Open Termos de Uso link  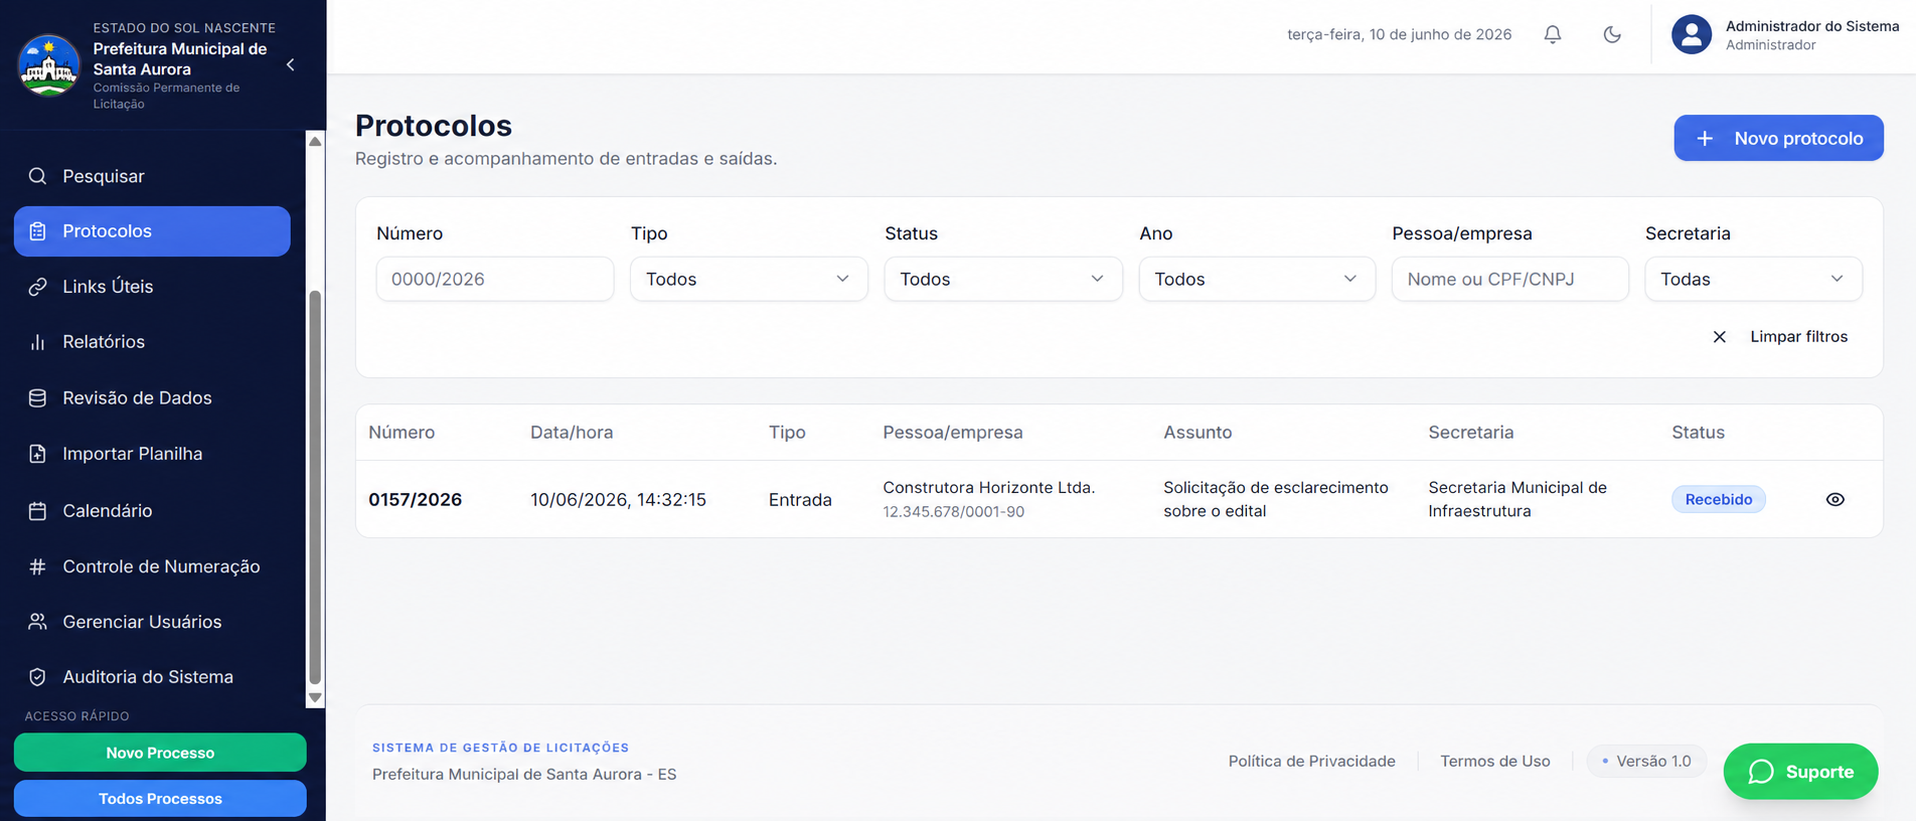click(1495, 761)
